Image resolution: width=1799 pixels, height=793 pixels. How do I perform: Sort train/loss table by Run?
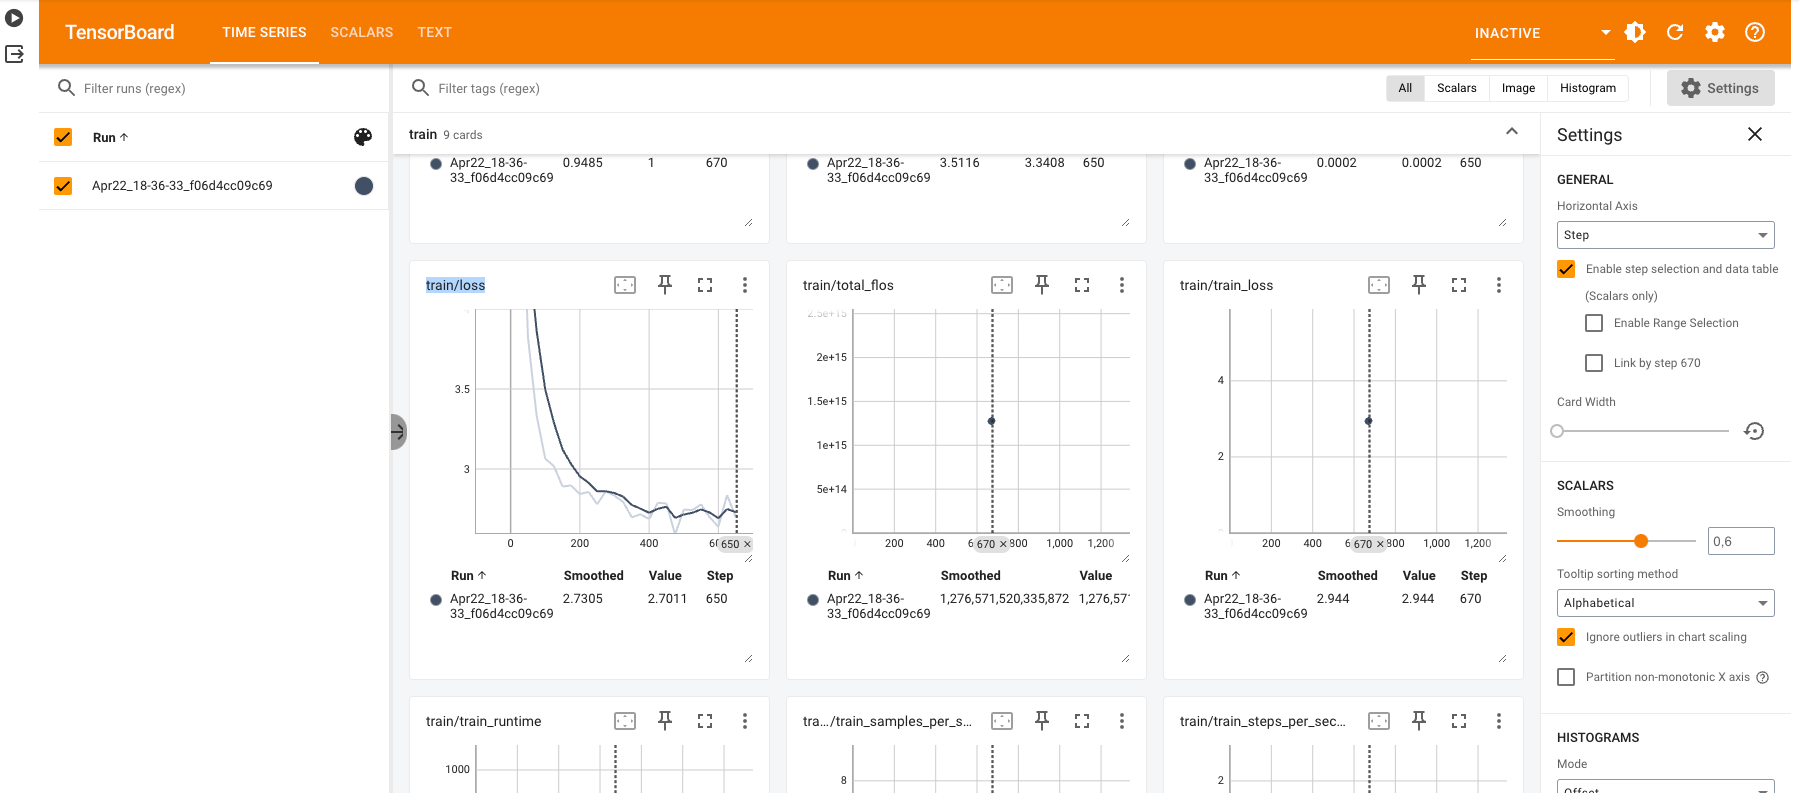pyautogui.click(x=468, y=576)
